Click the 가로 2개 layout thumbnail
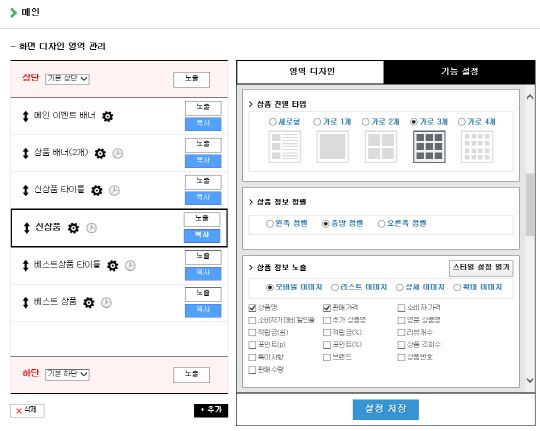540x431 pixels. (x=381, y=146)
